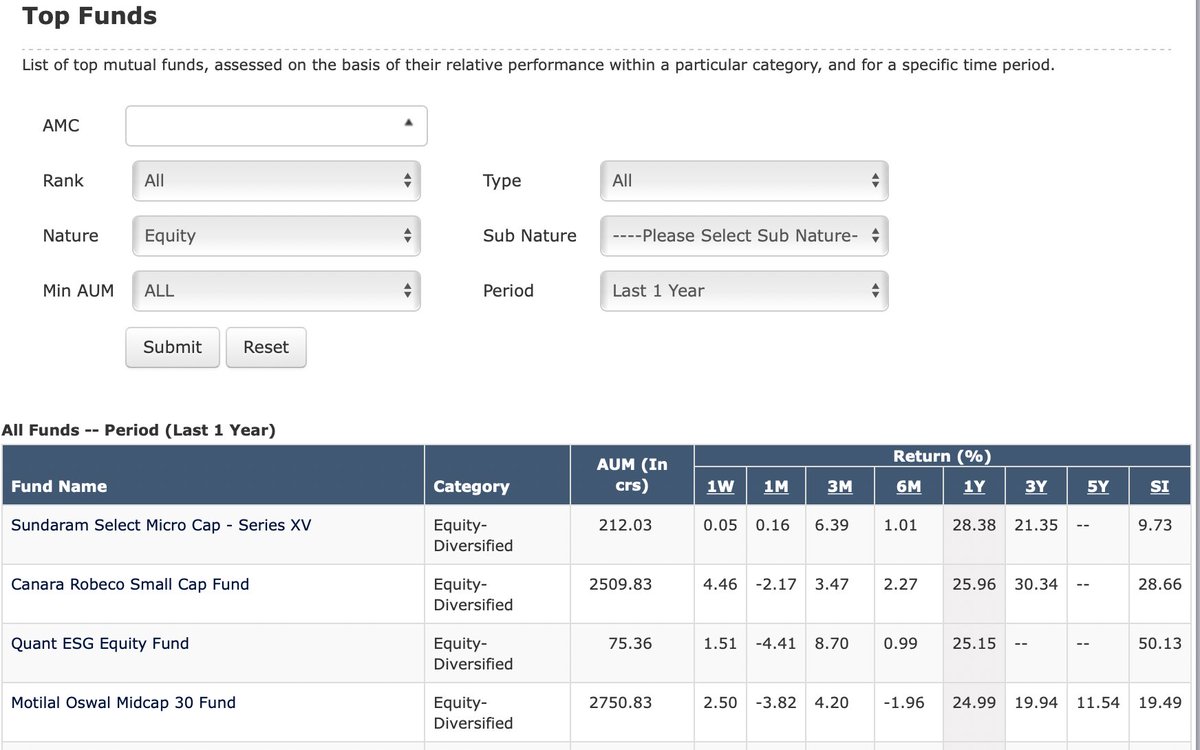Click AUM value 75.36
This screenshot has width=1200, height=750.
[x=630, y=643]
